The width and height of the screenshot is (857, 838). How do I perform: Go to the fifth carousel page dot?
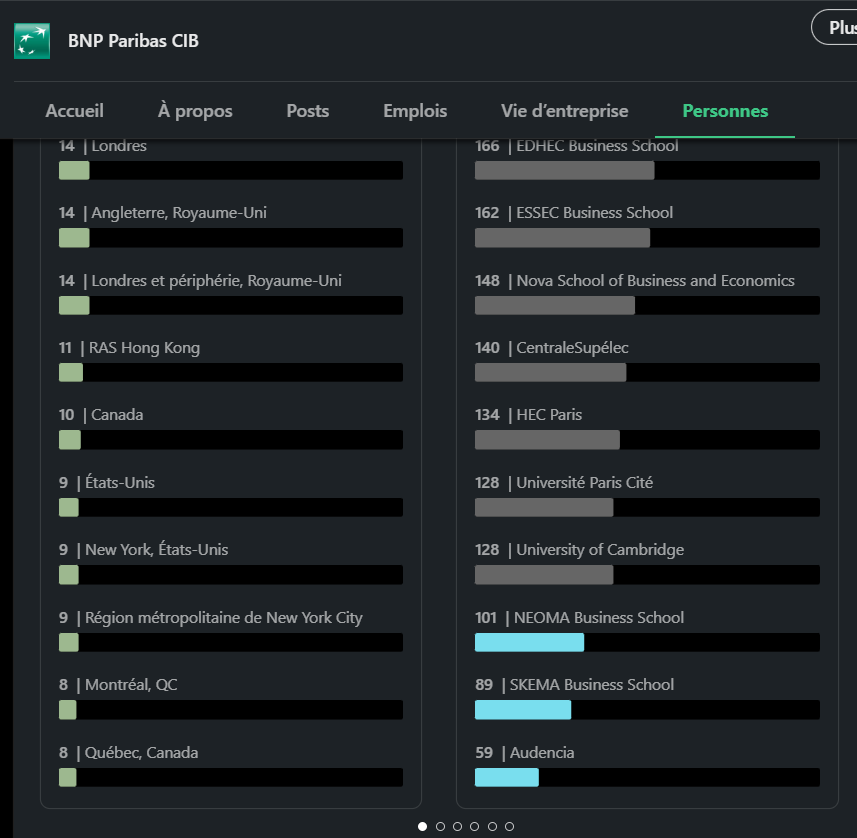click(492, 827)
